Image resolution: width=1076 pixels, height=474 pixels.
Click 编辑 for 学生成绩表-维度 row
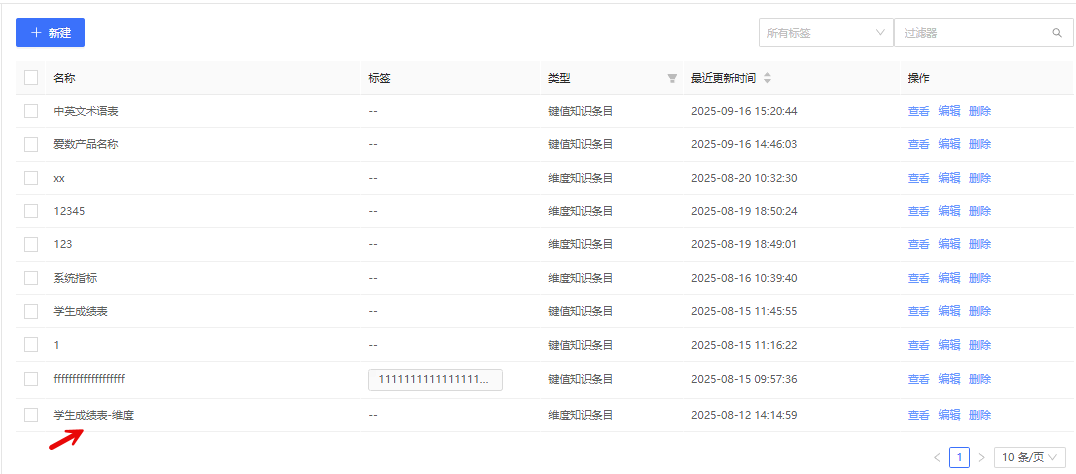949,415
